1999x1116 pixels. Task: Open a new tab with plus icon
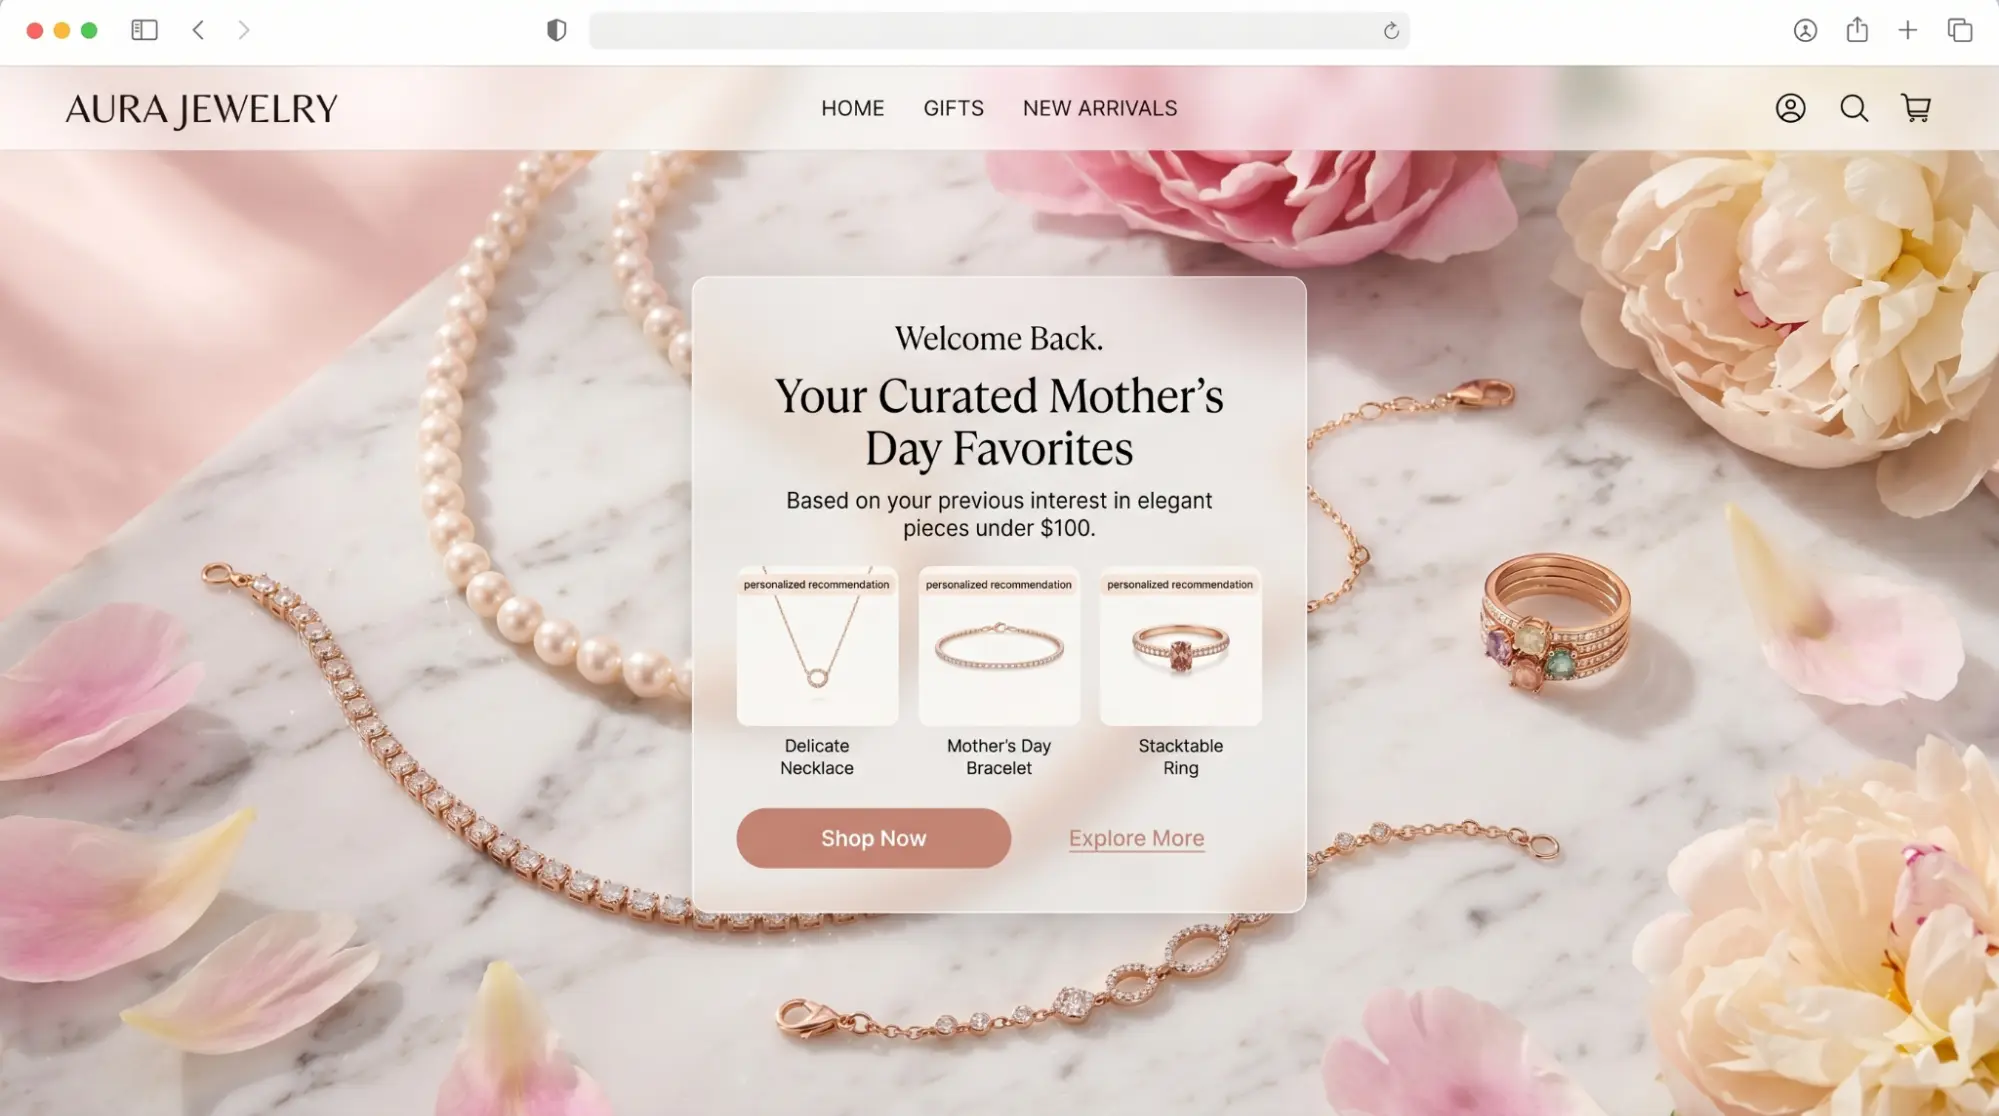1908,30
